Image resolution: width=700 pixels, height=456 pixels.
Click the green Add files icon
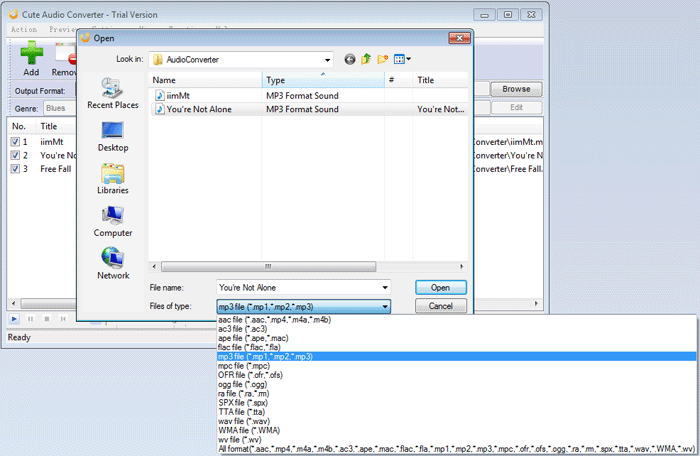click(31, 54)
